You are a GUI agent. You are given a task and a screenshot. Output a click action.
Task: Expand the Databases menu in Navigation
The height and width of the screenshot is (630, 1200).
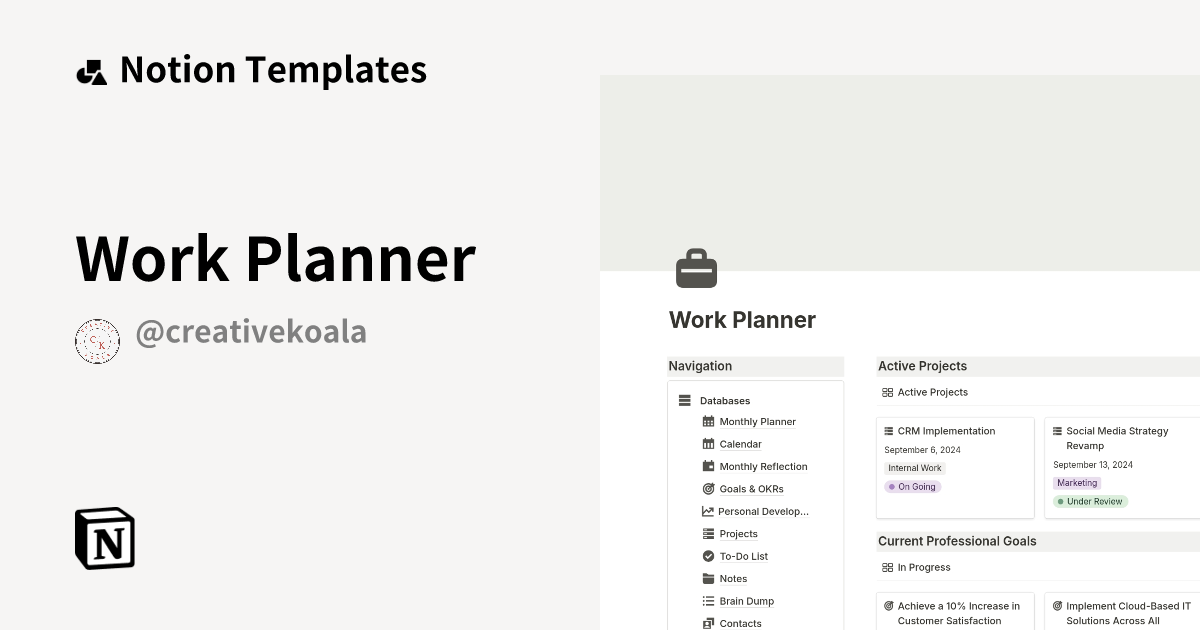tap(684, 399)
